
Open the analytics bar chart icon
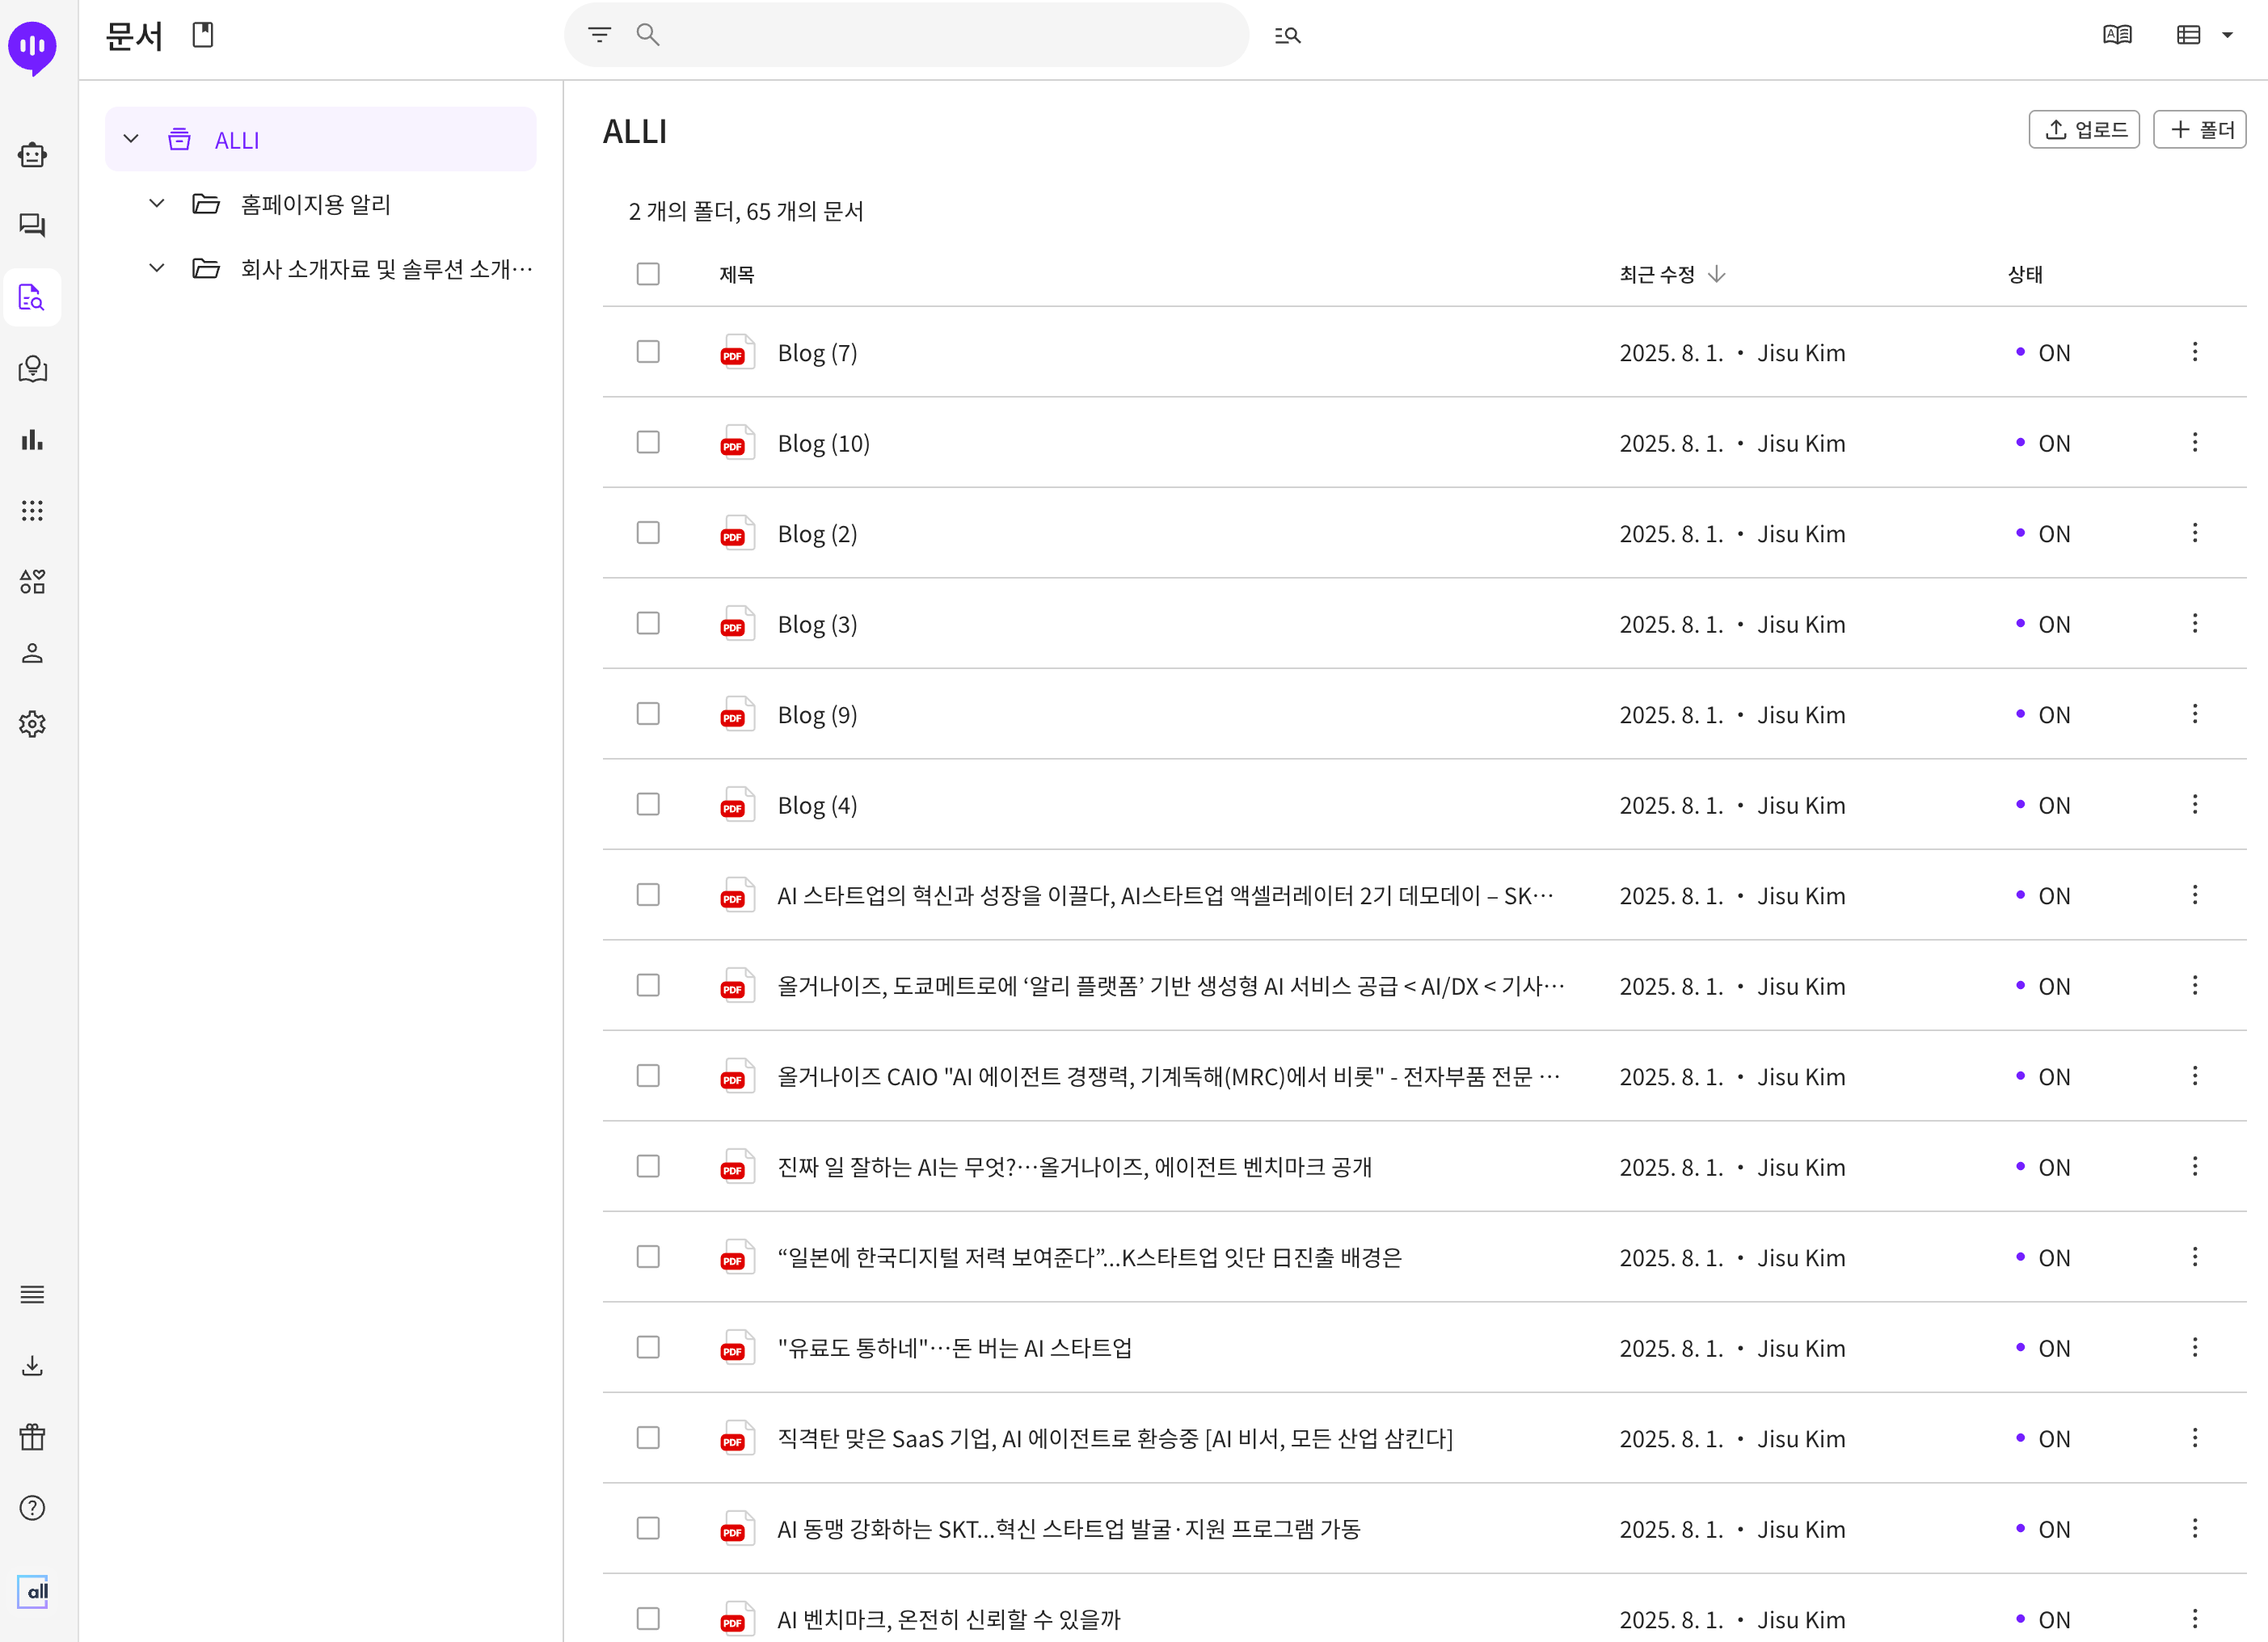(x=32, y=440)
